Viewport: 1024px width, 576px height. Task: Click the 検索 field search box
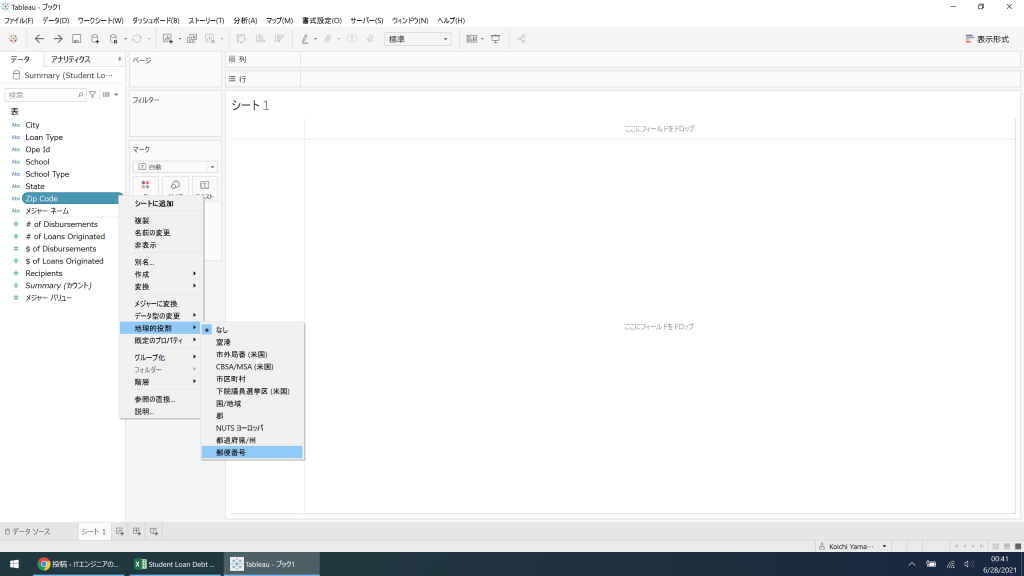[x=45, y=95]
